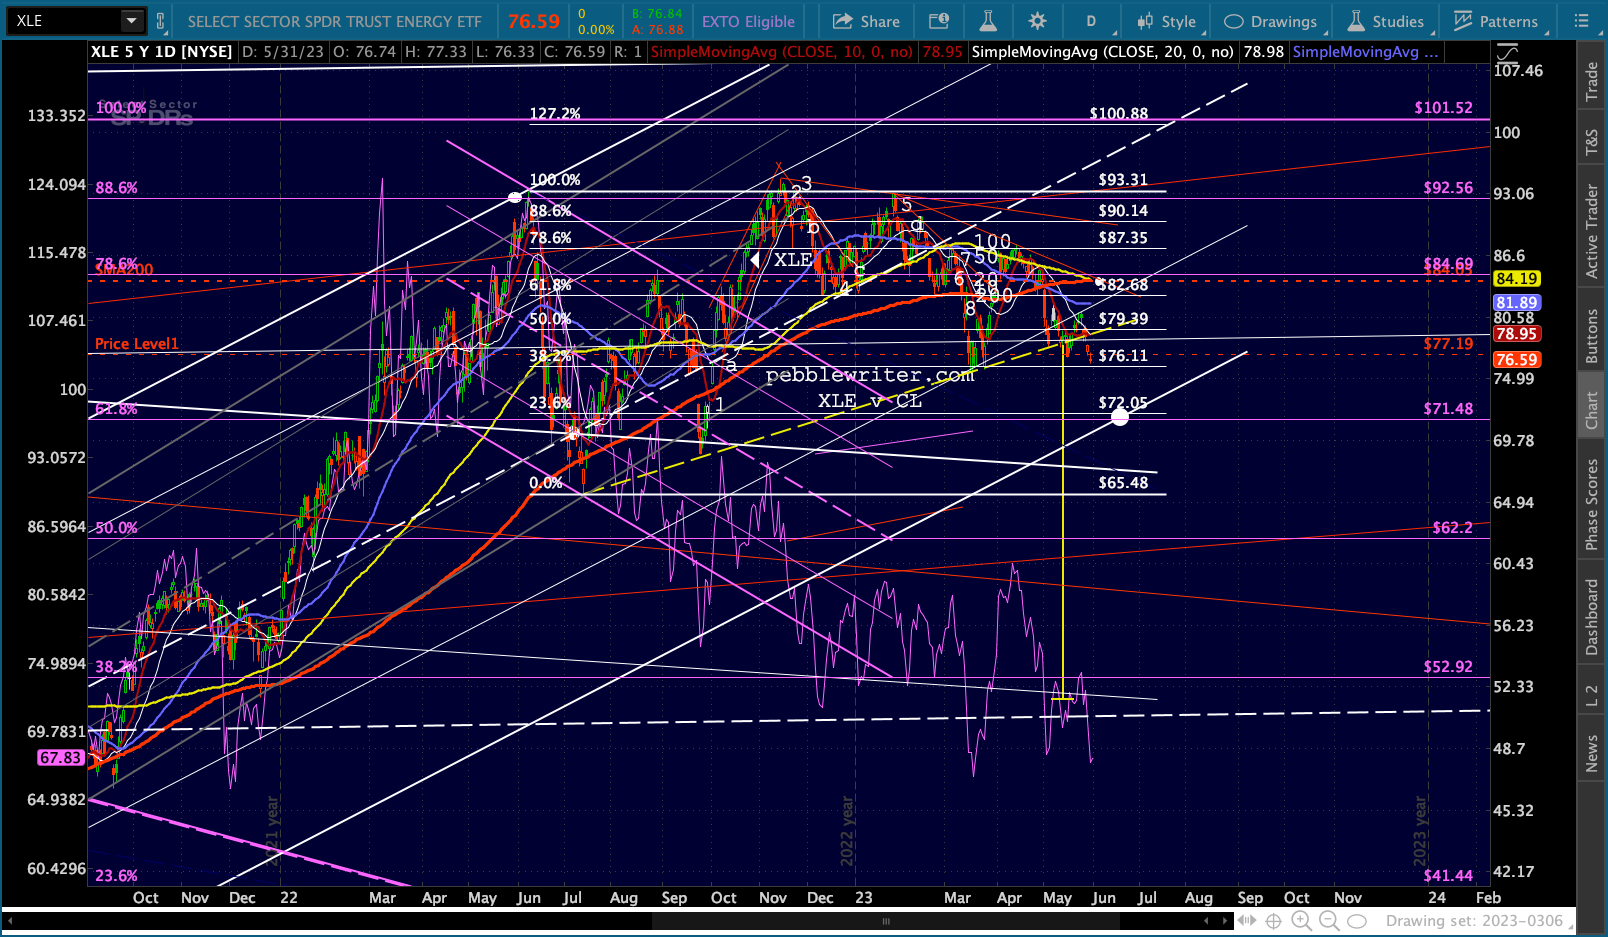
Task: Click the $52.92 magenta level label
Action: click(x=1448, y=667)
